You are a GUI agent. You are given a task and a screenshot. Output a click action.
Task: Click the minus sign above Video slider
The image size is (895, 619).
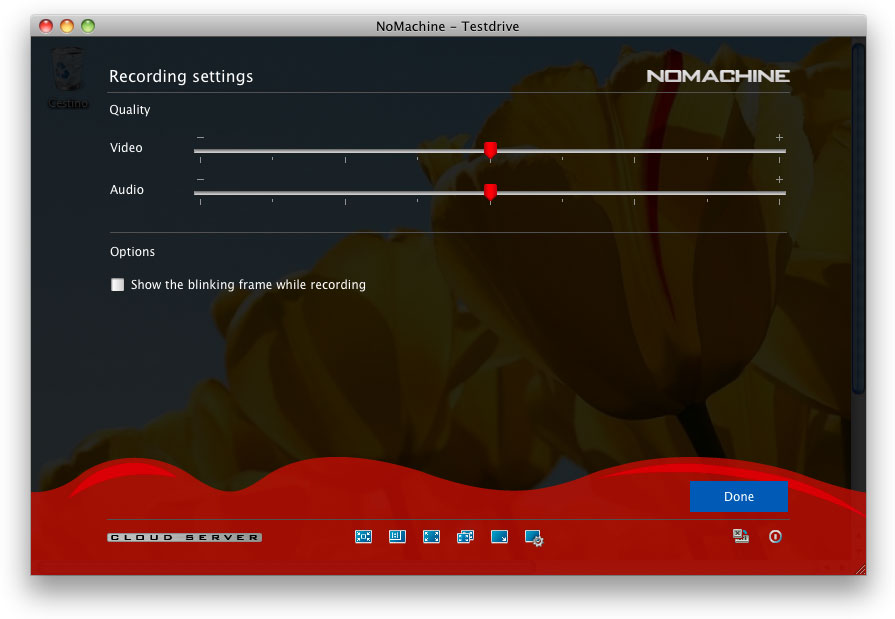(200, 137)
